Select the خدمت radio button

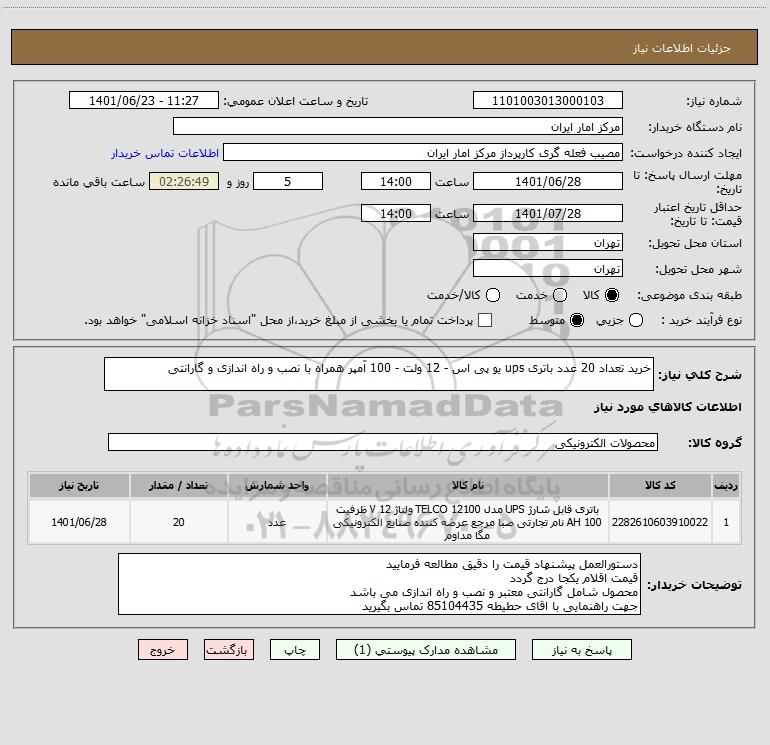point(560,295)
